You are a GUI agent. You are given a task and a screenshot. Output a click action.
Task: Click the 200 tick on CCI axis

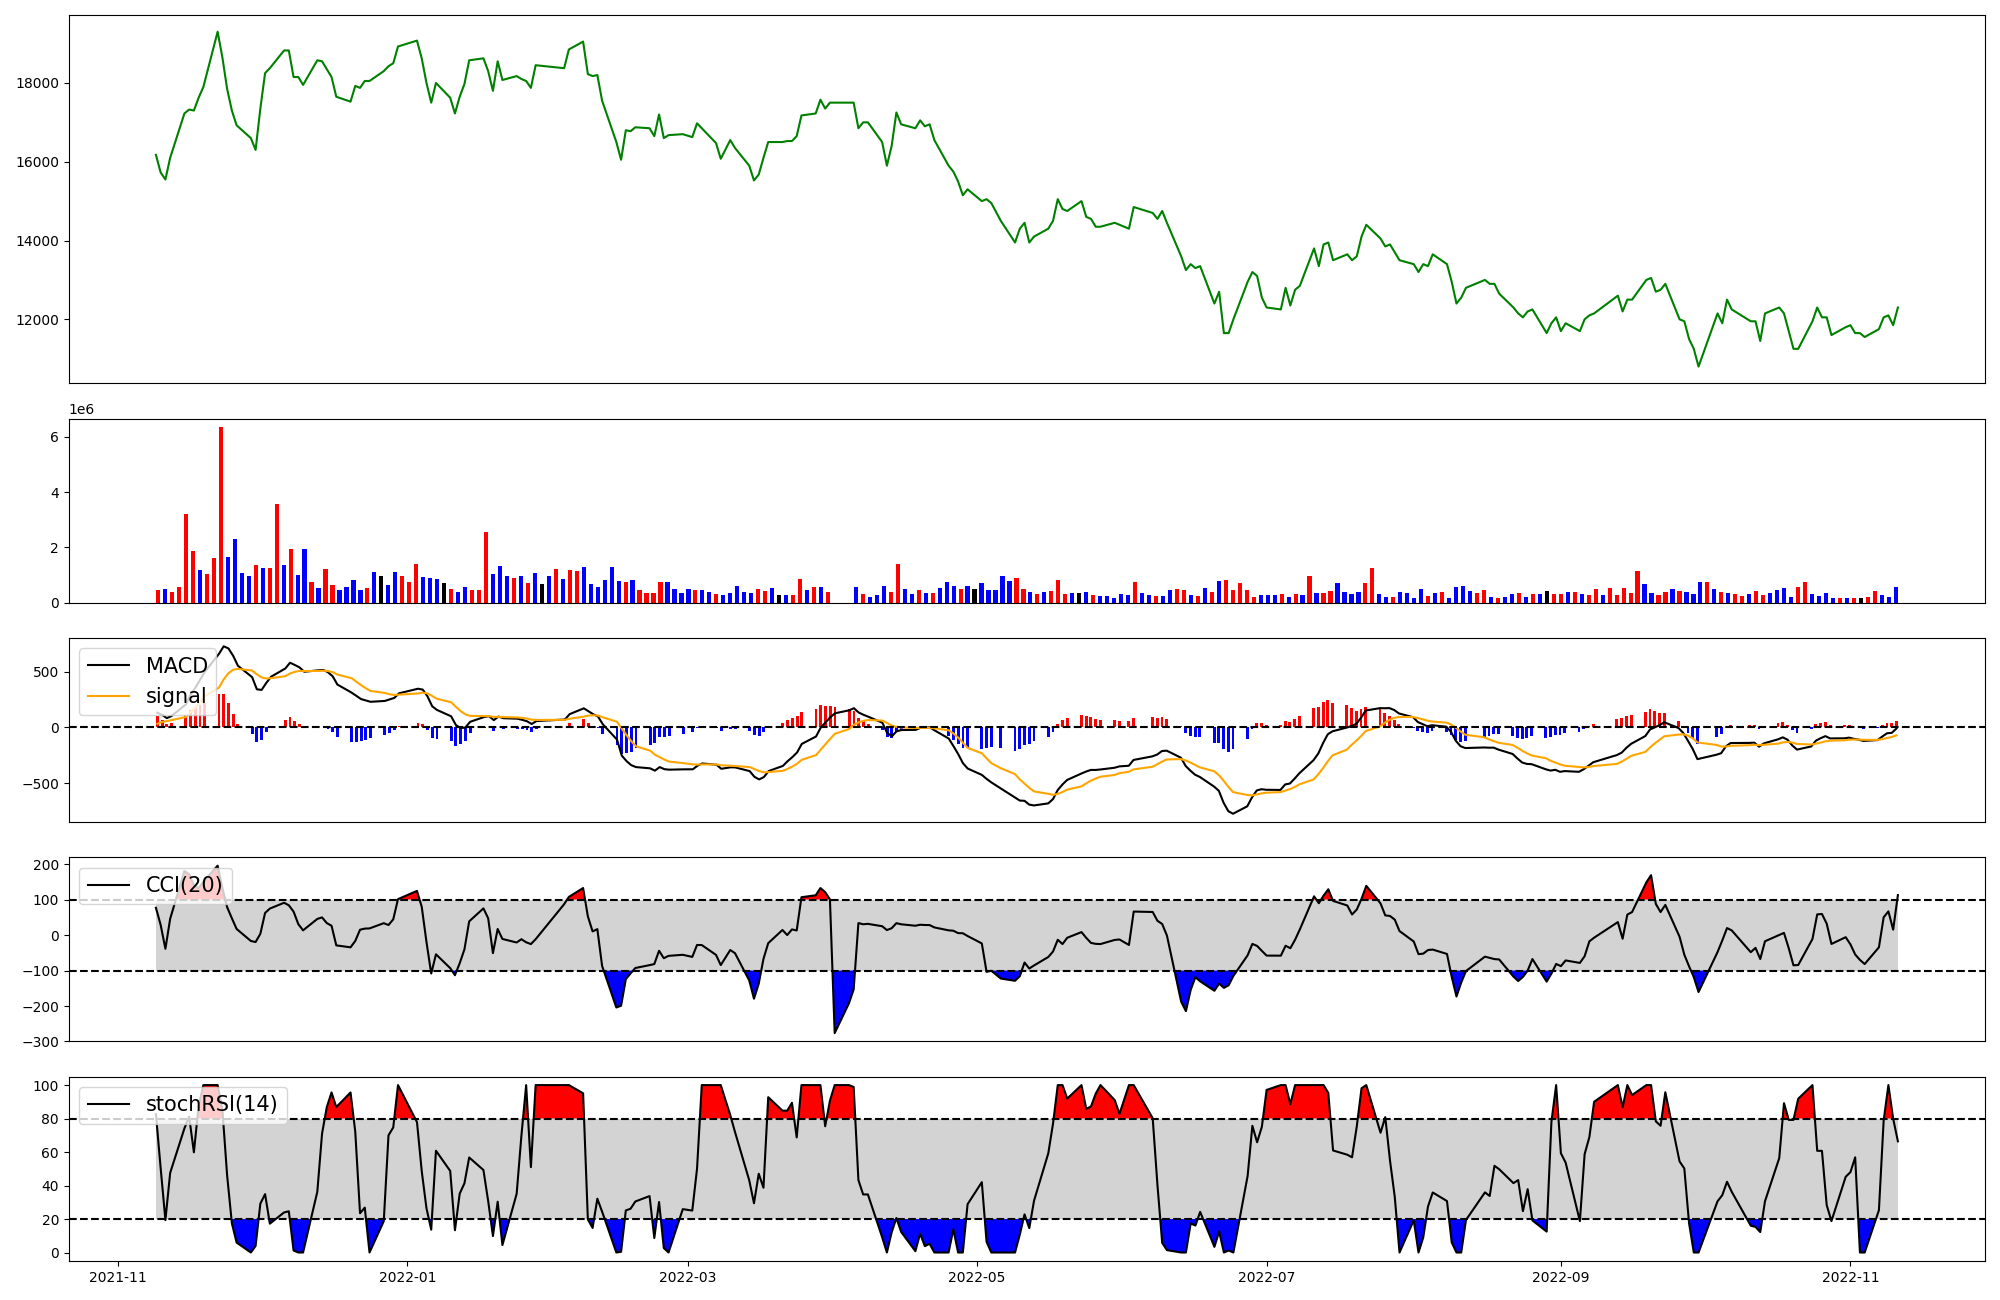point(46,864)
